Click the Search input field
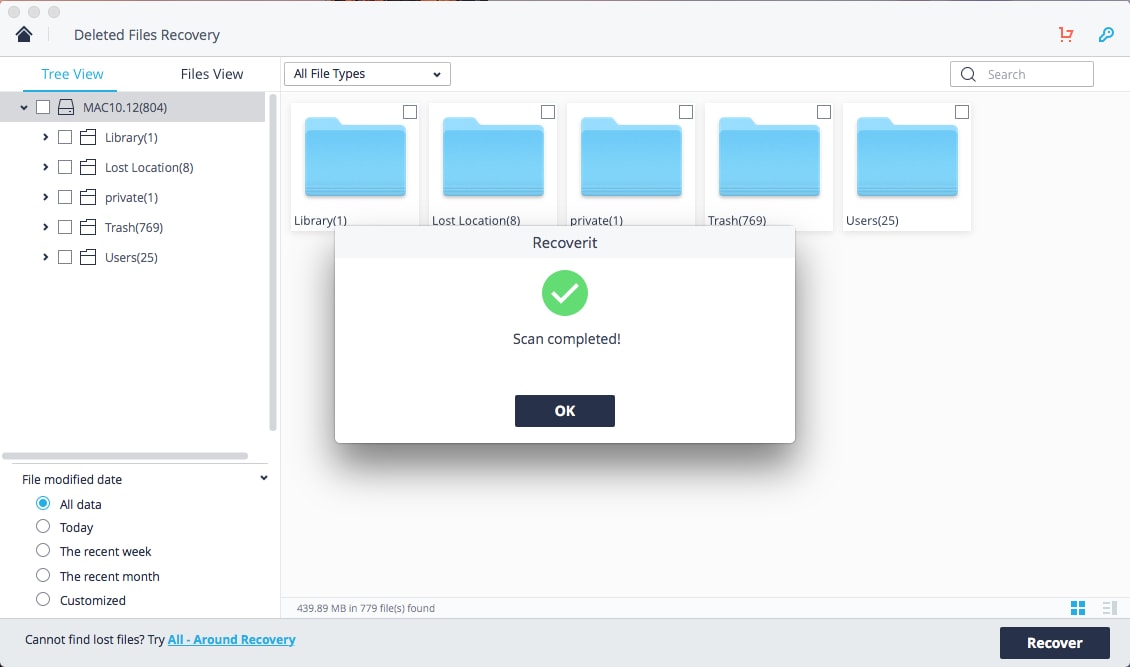The width and height of the screenshot is (1130, 667). point(1022,74)
